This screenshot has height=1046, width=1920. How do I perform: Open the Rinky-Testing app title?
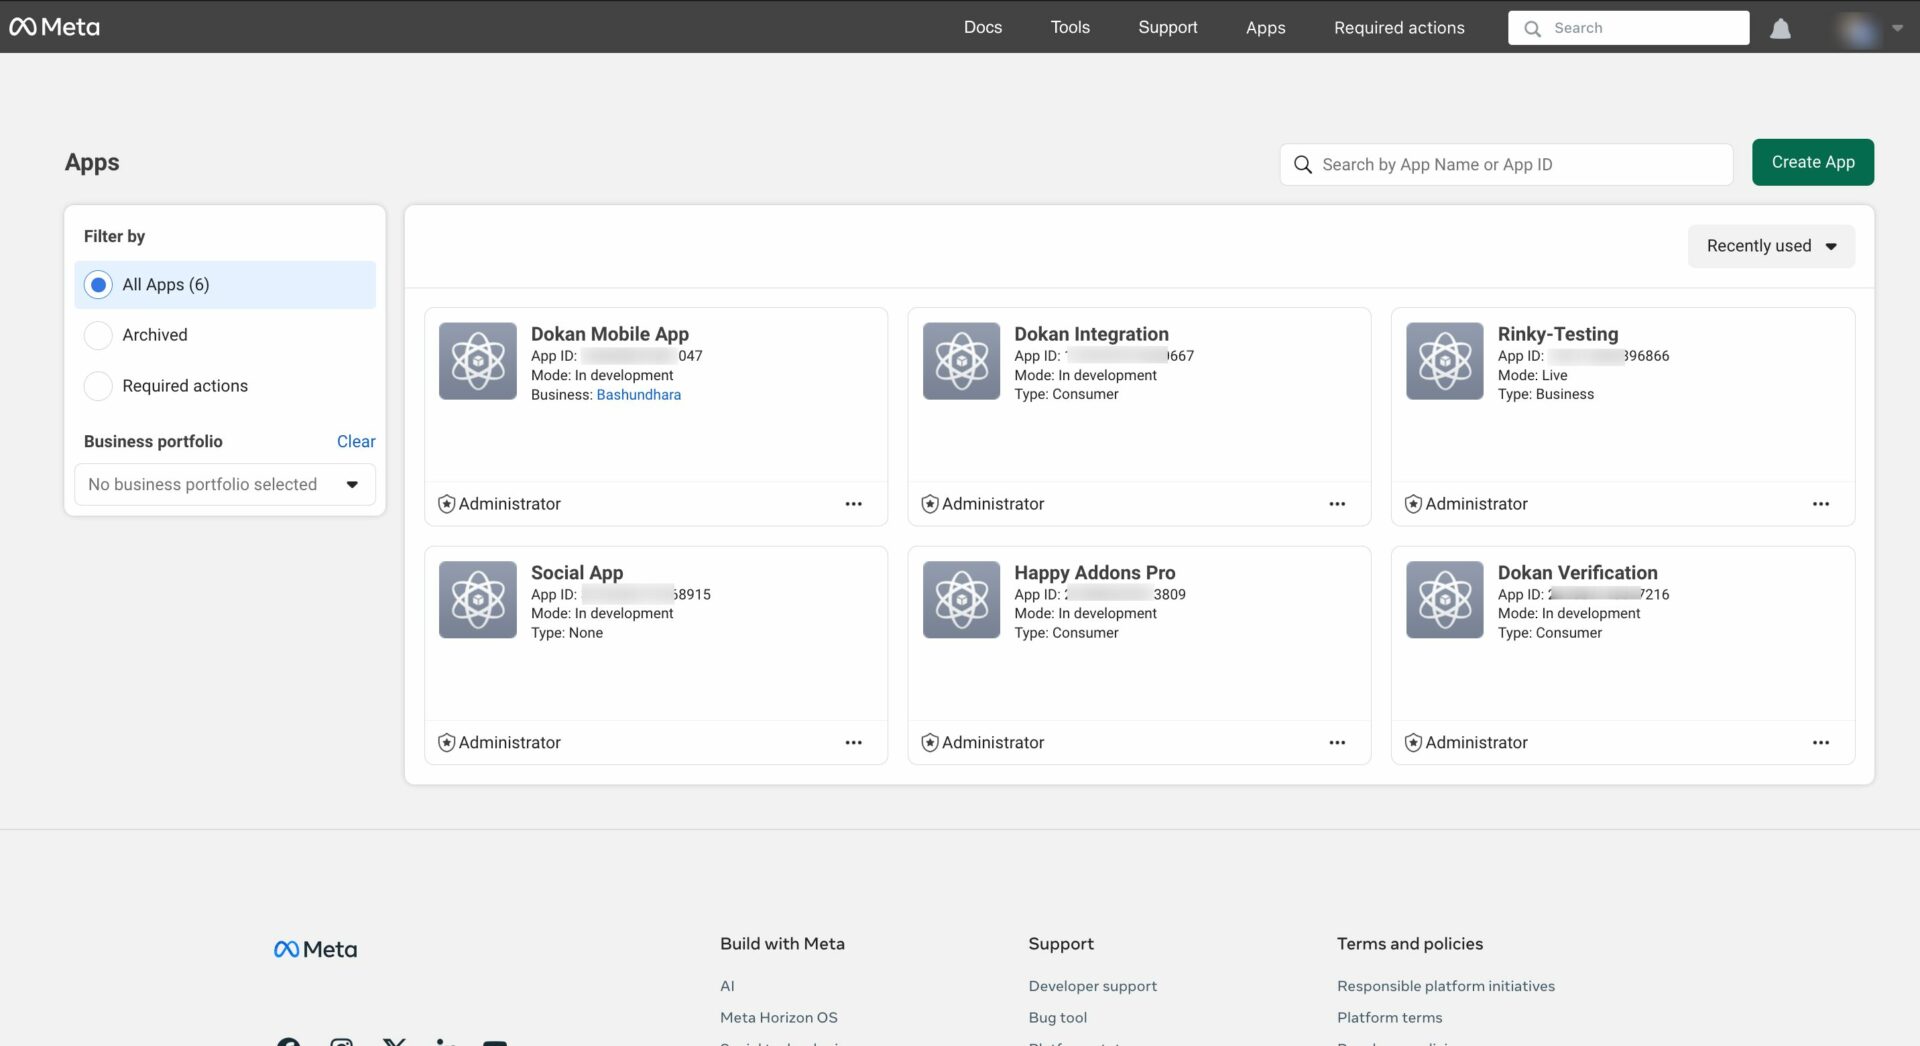[x=1557, y=334]
